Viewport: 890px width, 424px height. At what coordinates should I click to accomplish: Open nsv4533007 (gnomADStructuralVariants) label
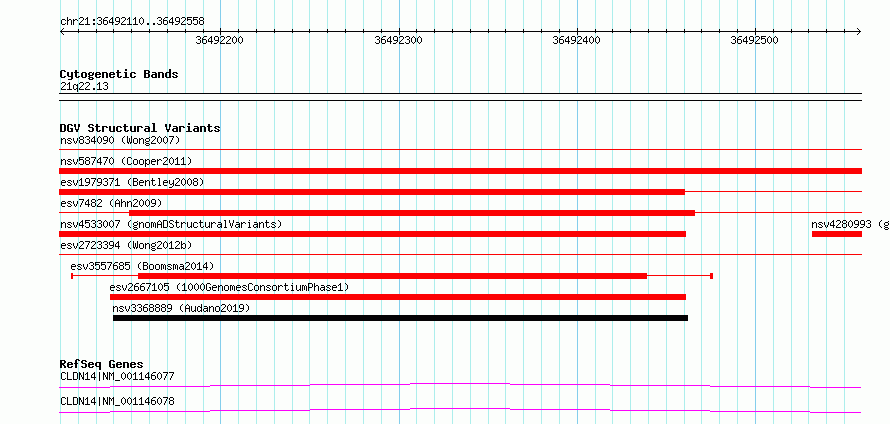(171, 224)
